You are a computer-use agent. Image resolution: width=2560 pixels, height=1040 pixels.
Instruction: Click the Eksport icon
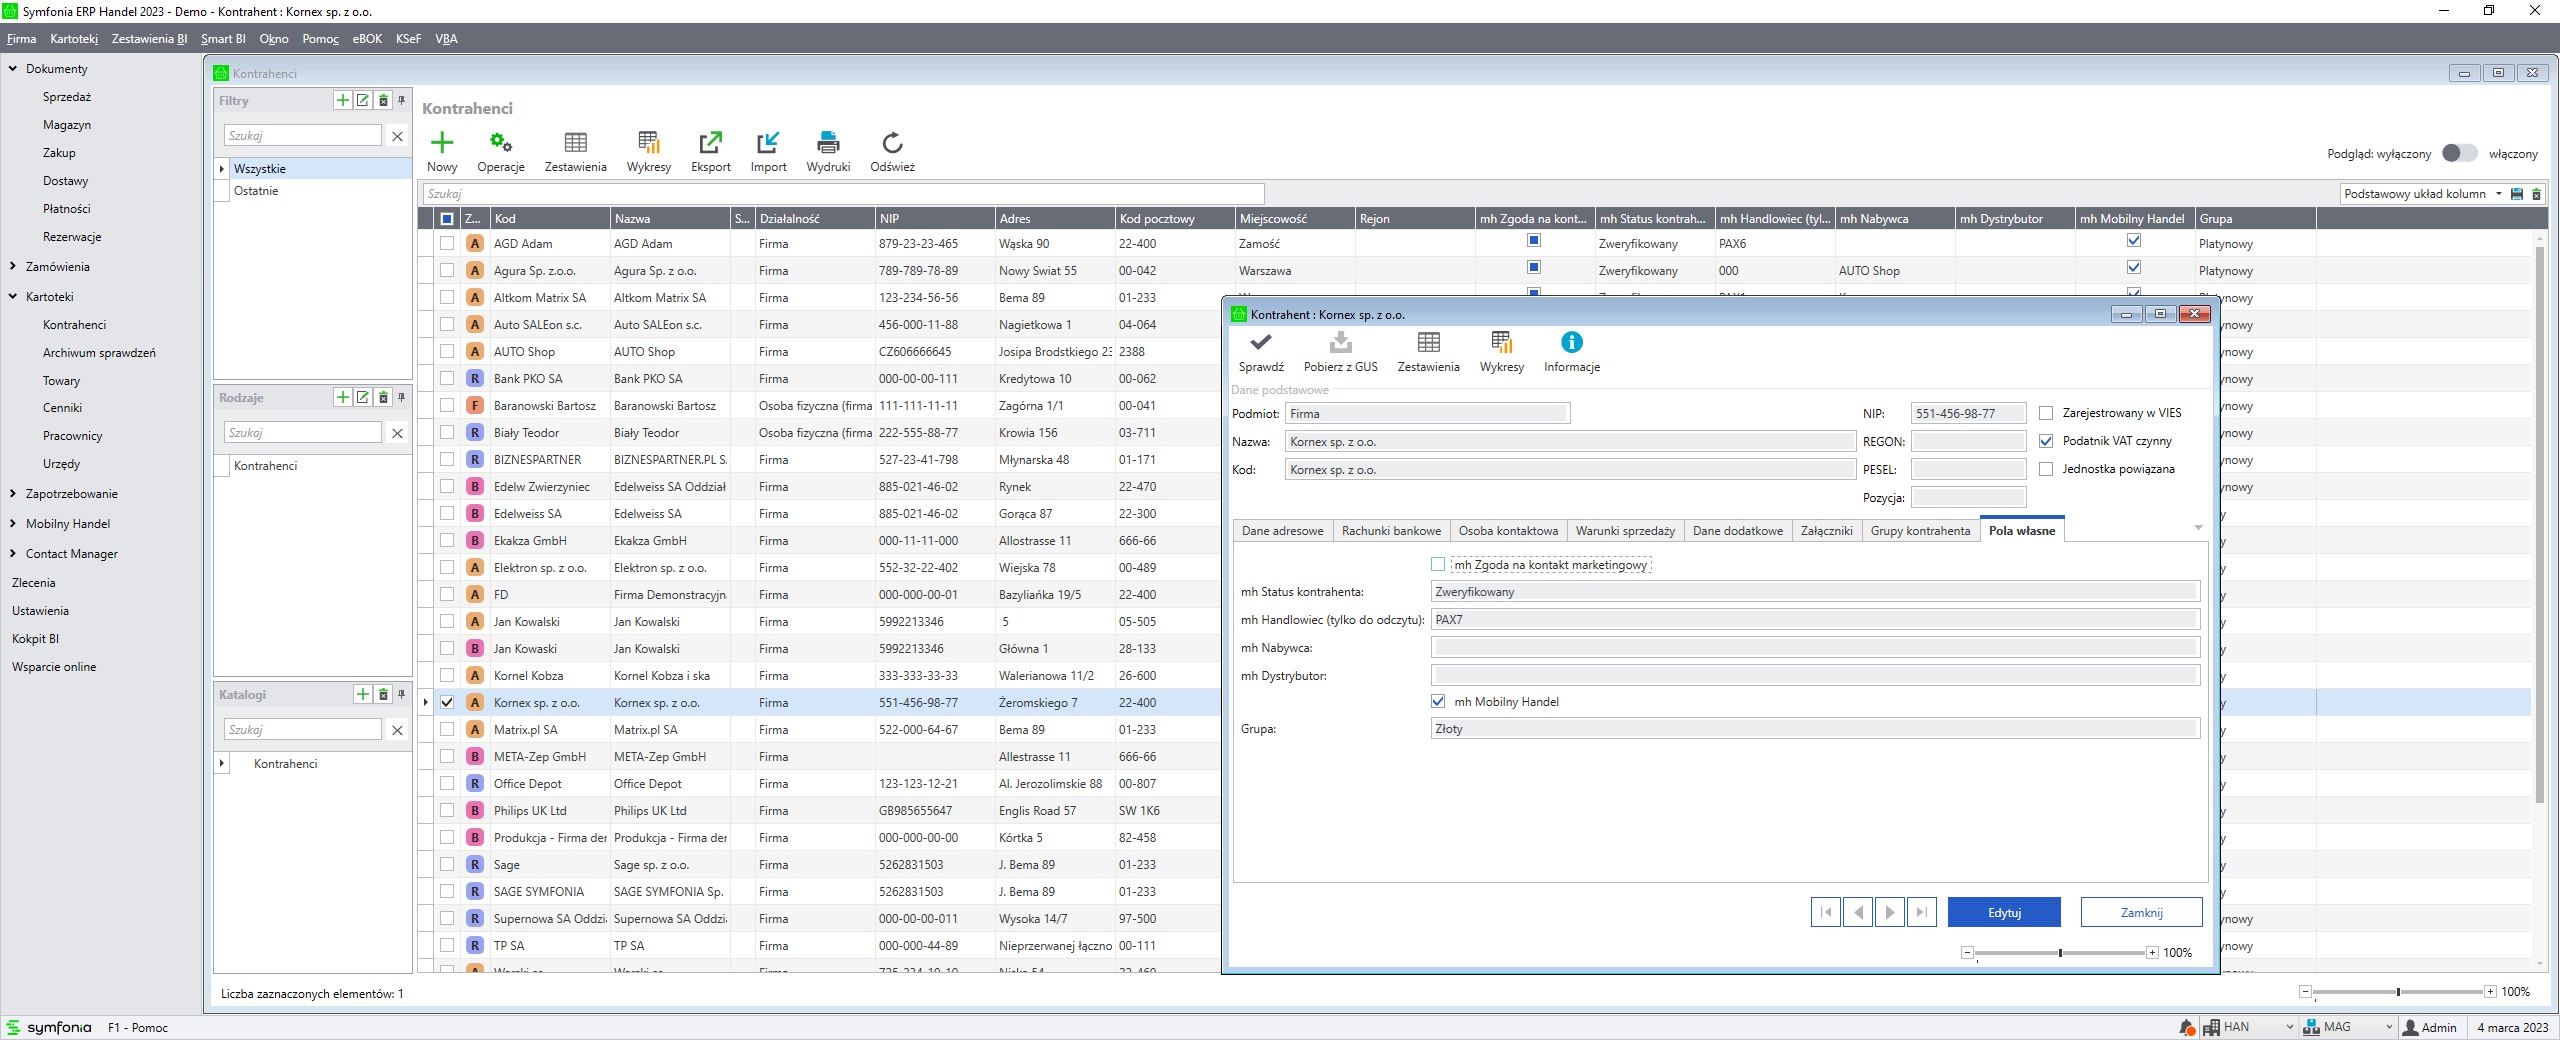pos(710,143)
